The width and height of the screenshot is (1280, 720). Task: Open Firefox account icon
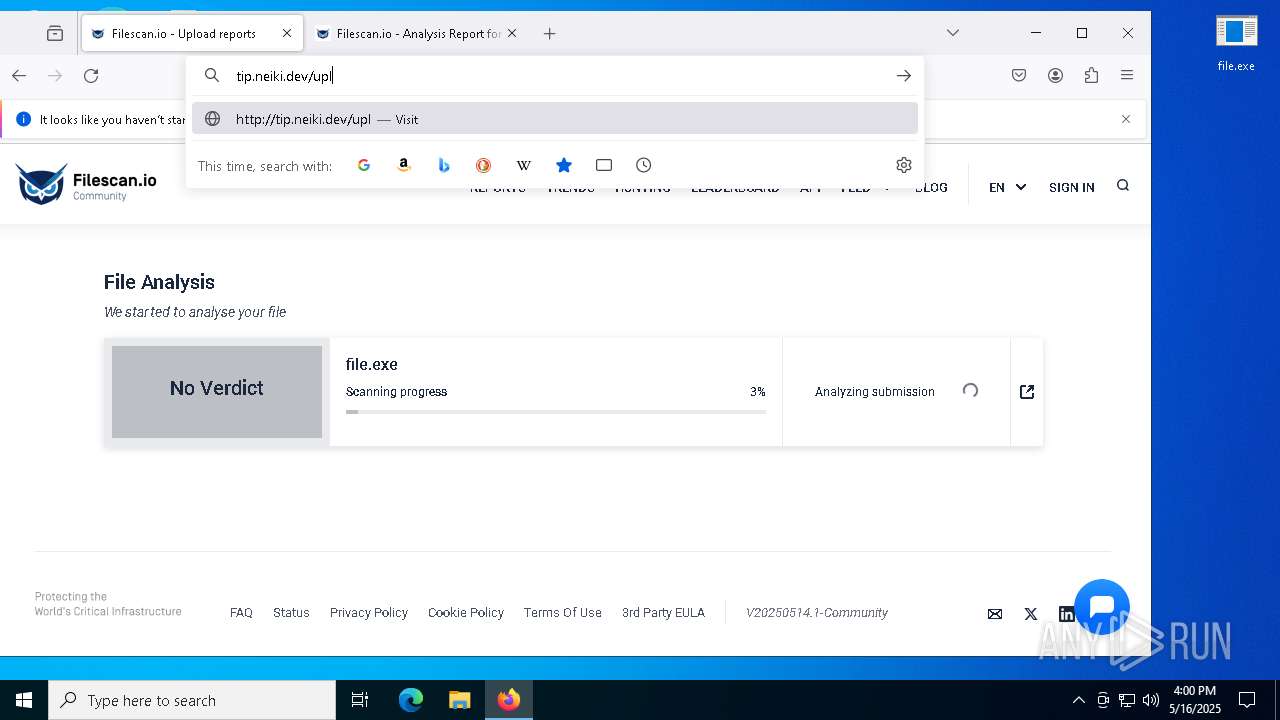[1055, 76]
